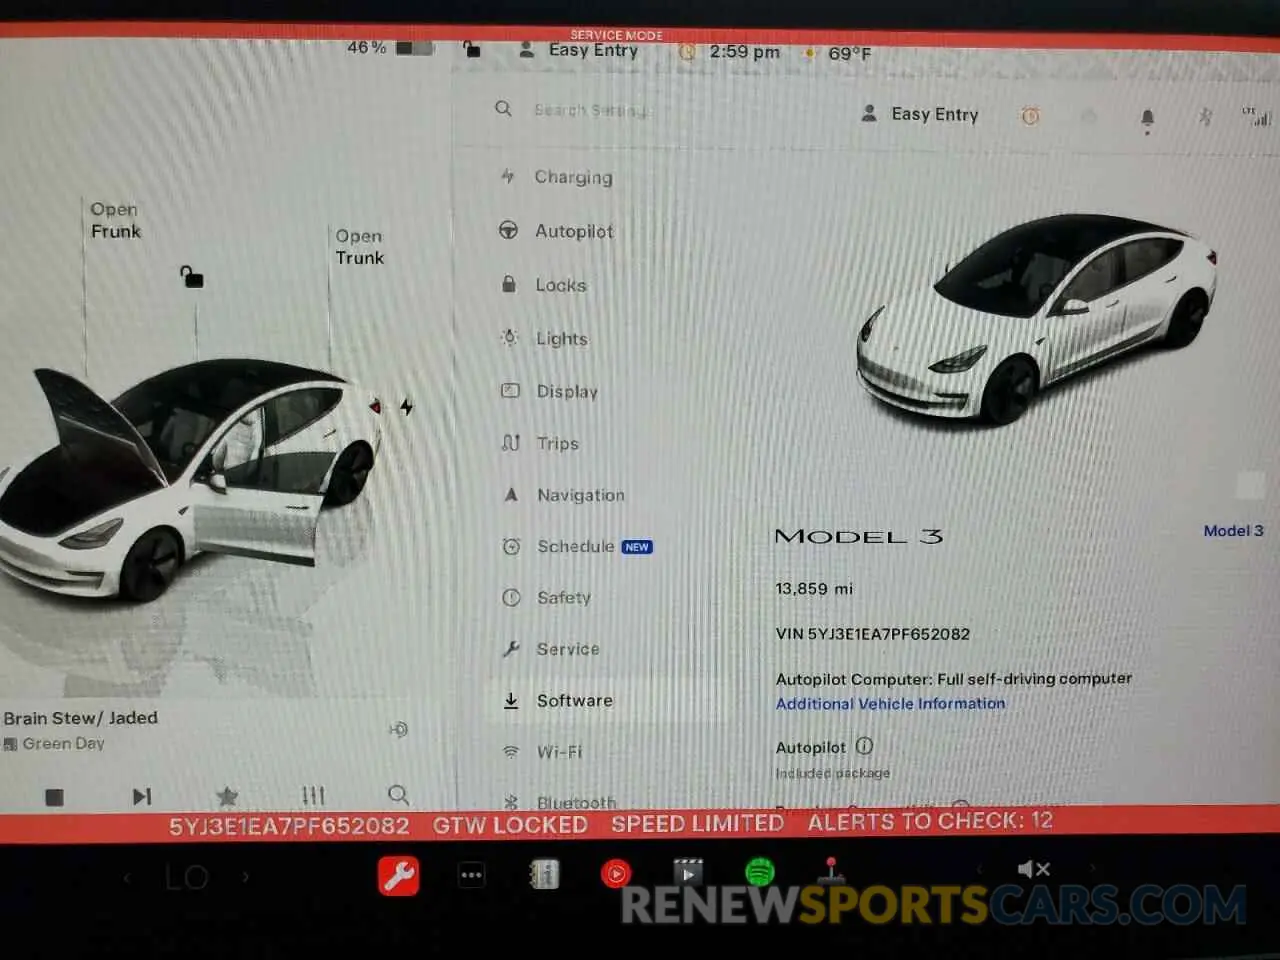This screenshot has width=1280, height=960.
Task: Raise the volume with right chevron
Action: pos(1093,868)
